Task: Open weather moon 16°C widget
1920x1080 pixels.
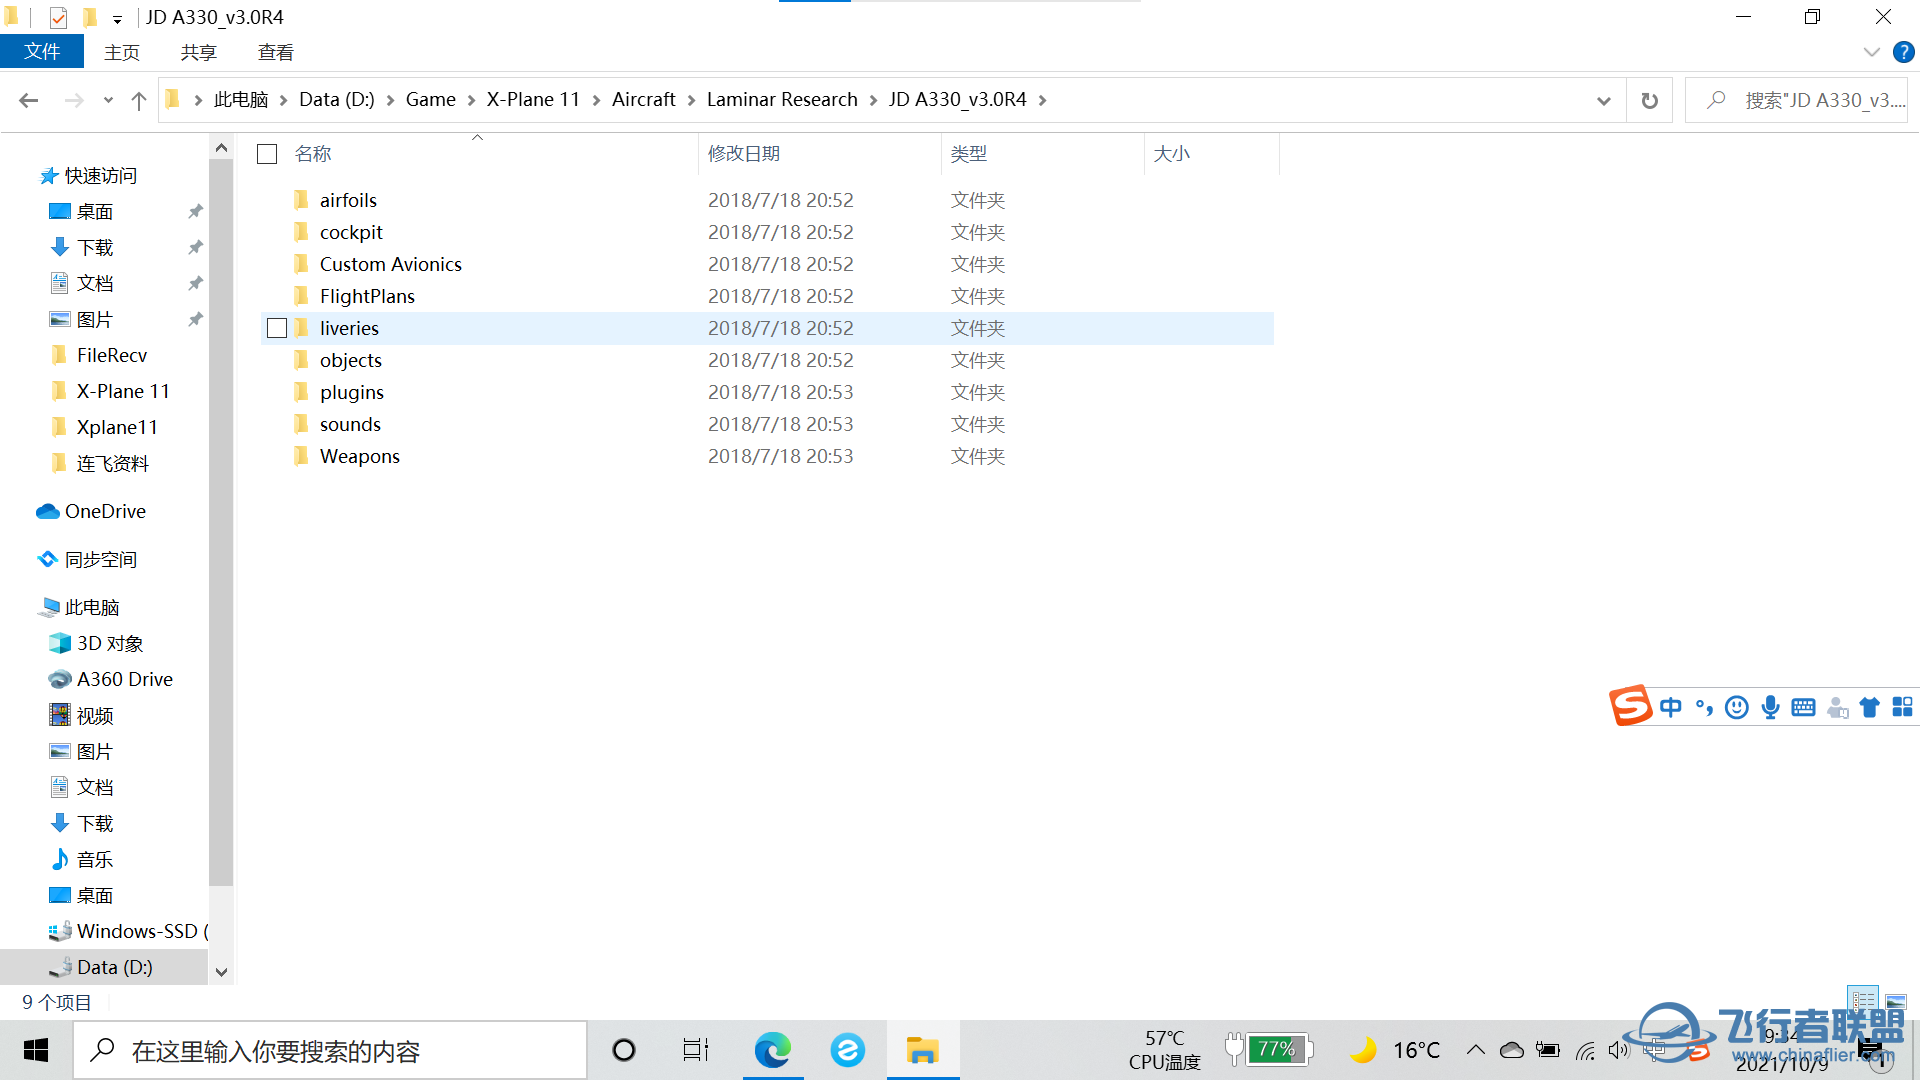Action: 1394,1050
